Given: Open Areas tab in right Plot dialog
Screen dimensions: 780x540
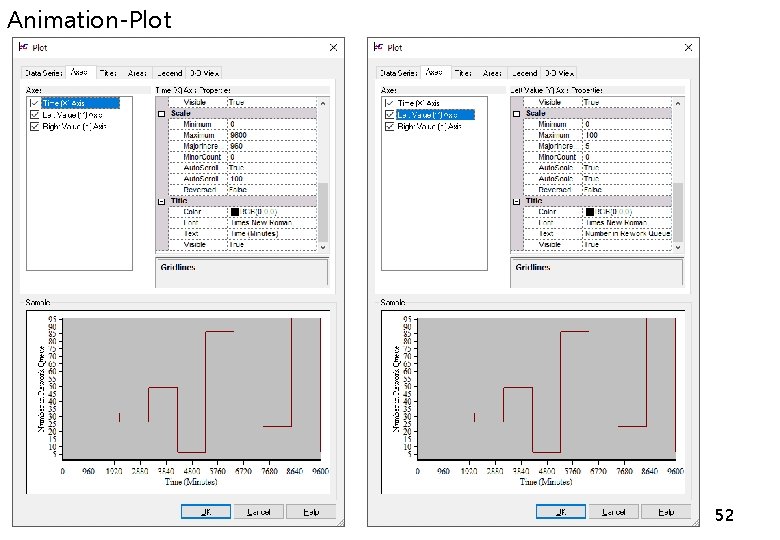Looking at the screenshot, I should [x=492, y=73].
